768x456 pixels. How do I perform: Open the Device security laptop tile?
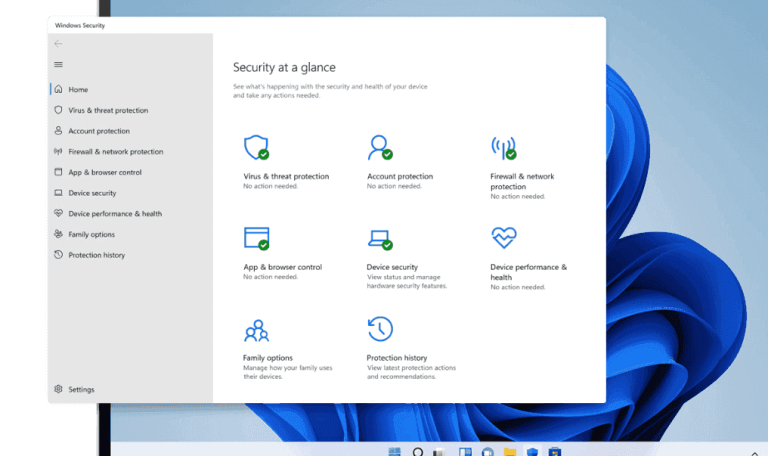[x=407, y=258]
